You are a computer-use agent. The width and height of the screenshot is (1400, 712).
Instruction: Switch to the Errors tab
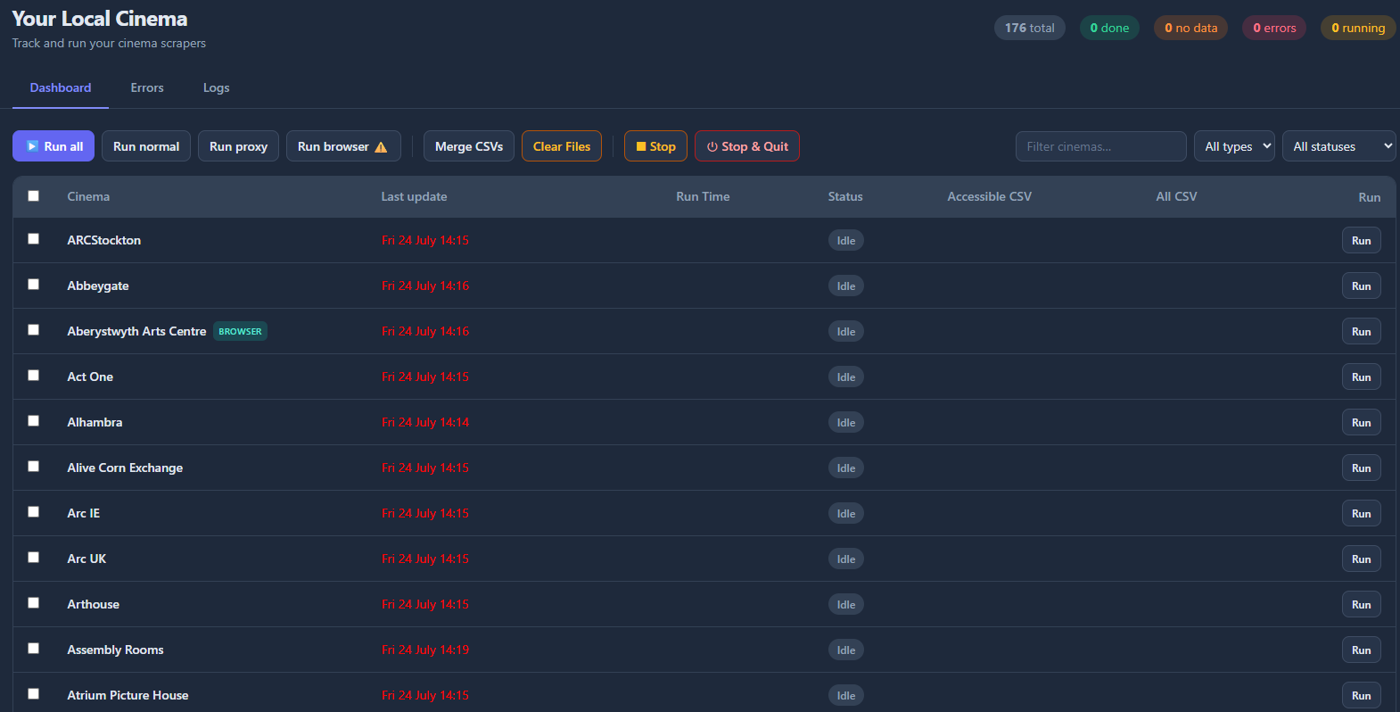tap(147, 88)
